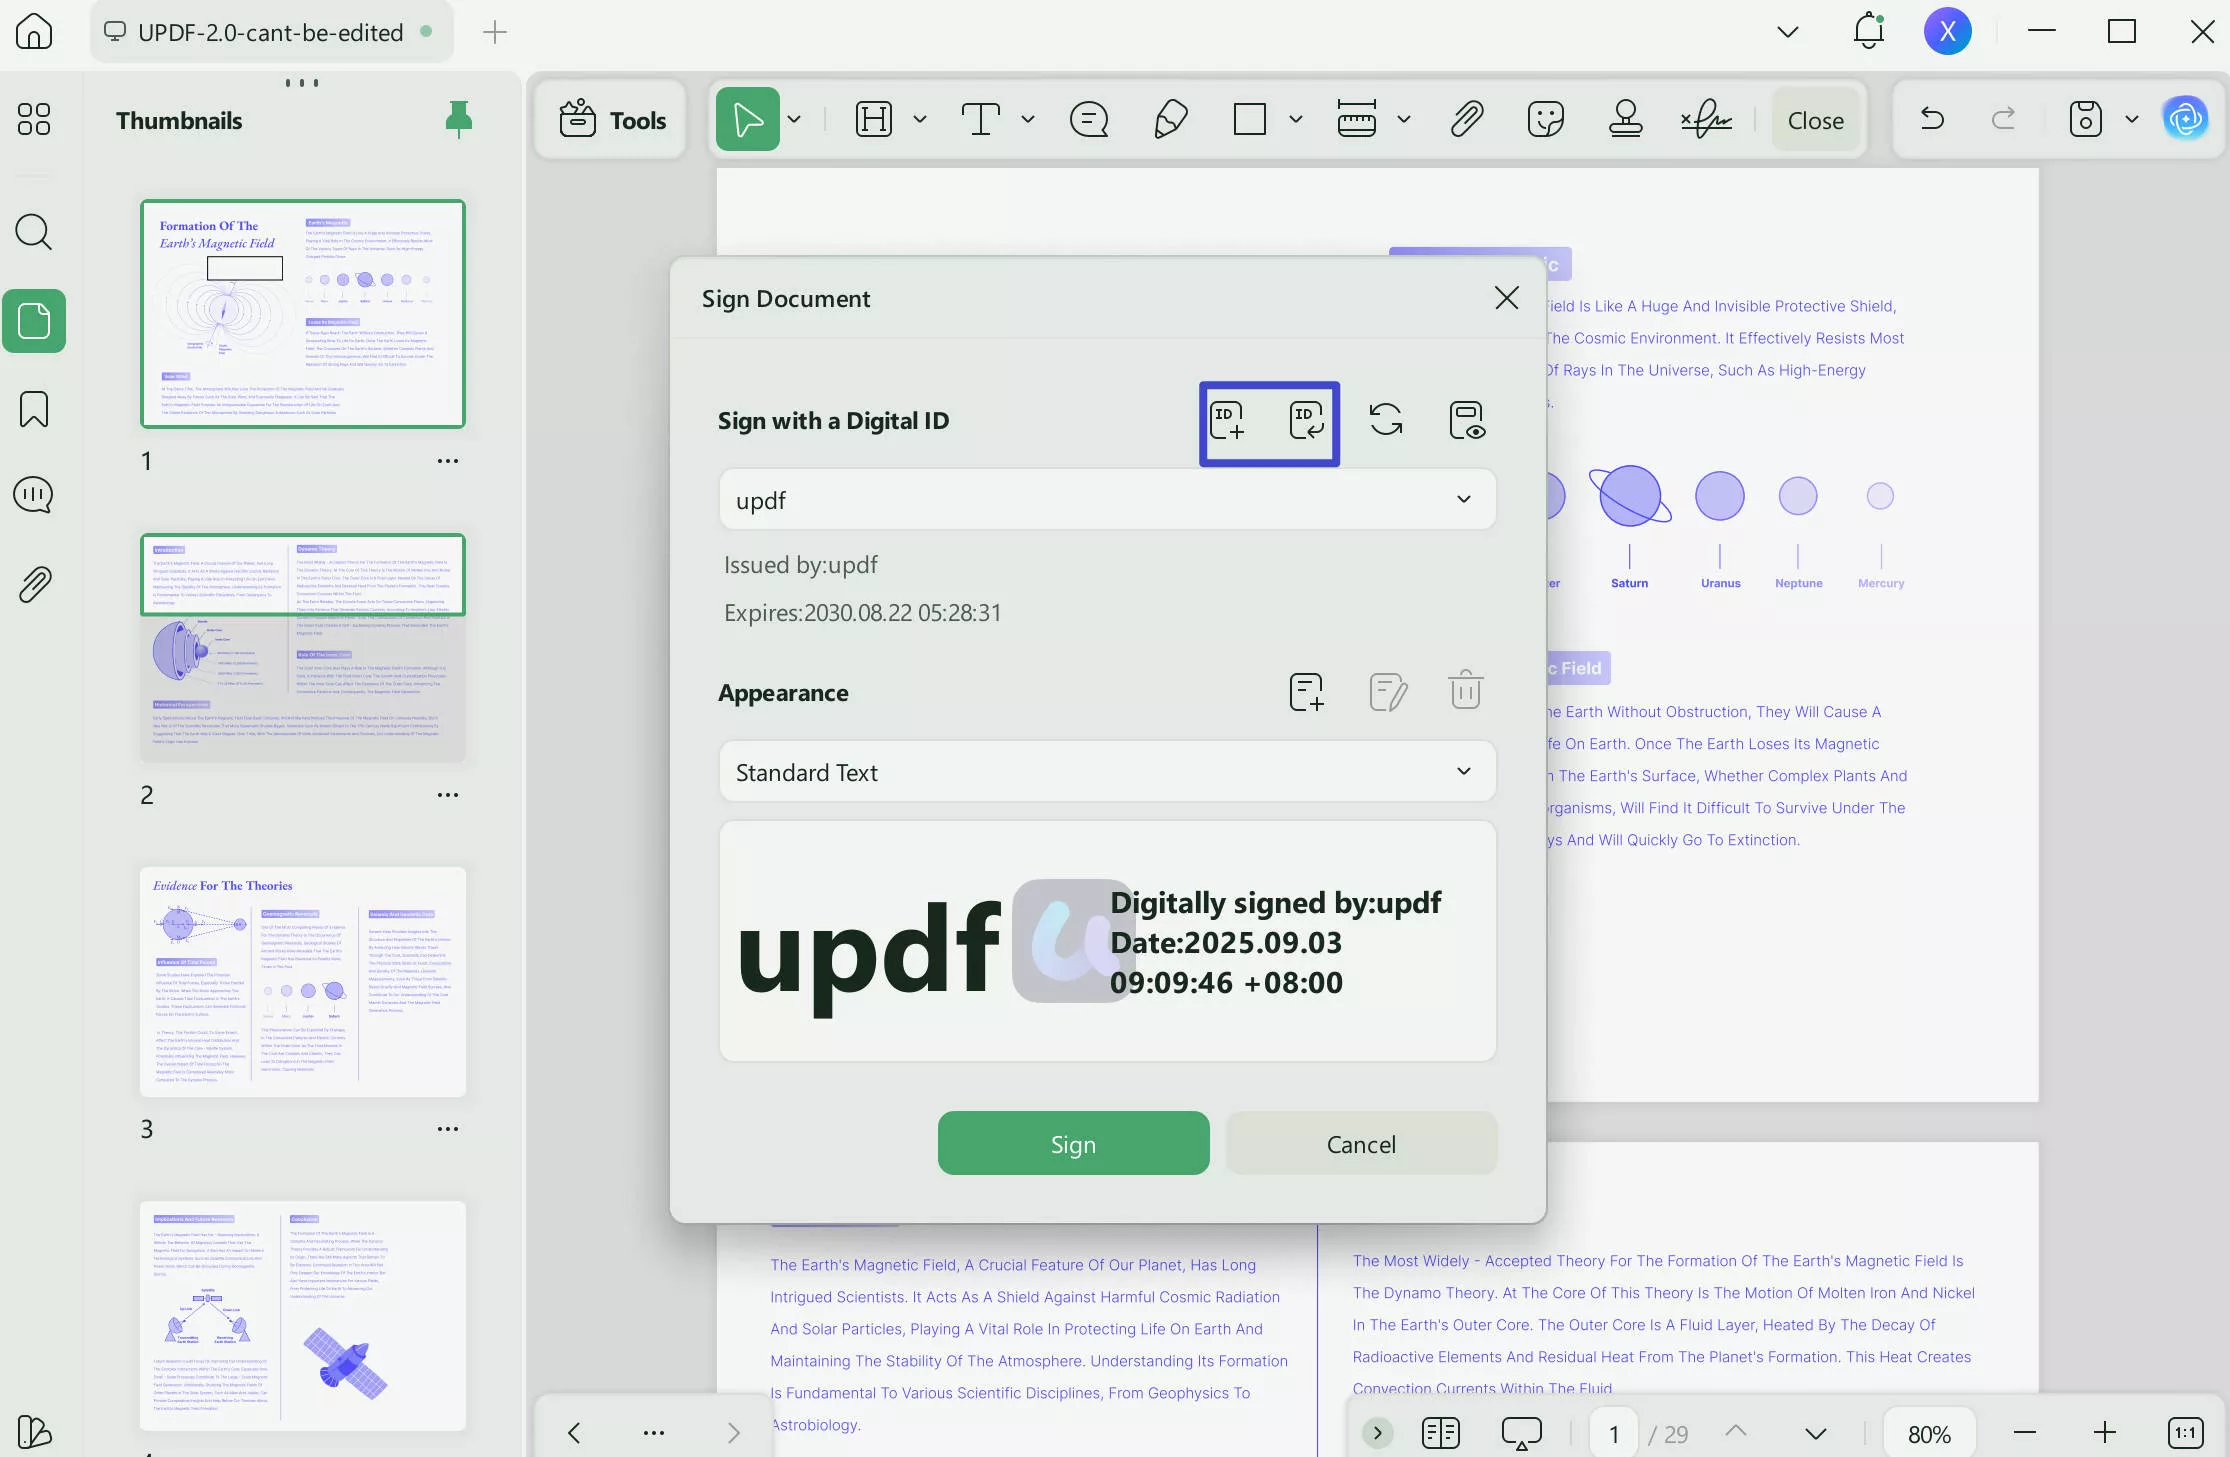The image size is (2230, 1457).
Task: Click the Sign button
Action: point(1073,1143)
